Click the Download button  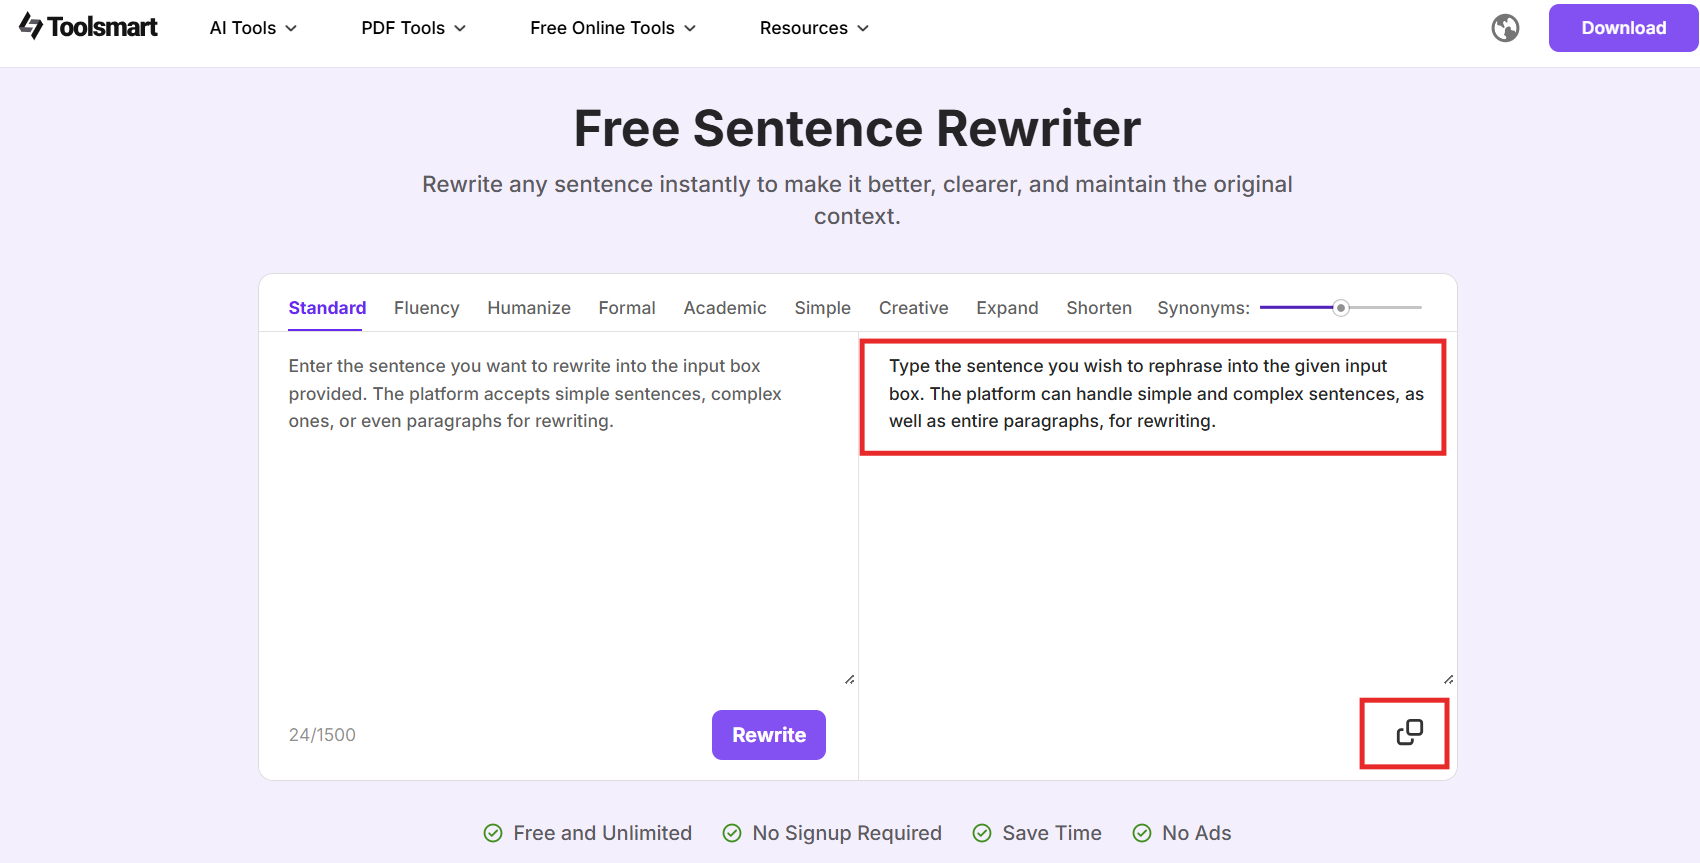(x=1623, y=28)
